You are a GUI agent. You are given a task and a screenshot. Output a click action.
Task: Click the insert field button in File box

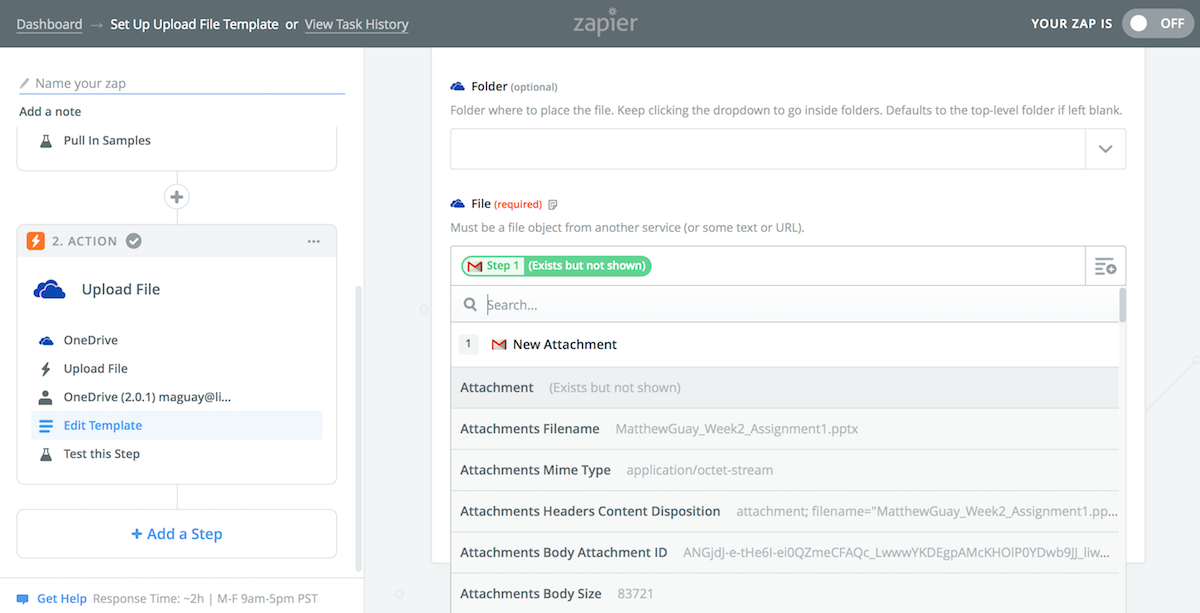click(1105, 266)
